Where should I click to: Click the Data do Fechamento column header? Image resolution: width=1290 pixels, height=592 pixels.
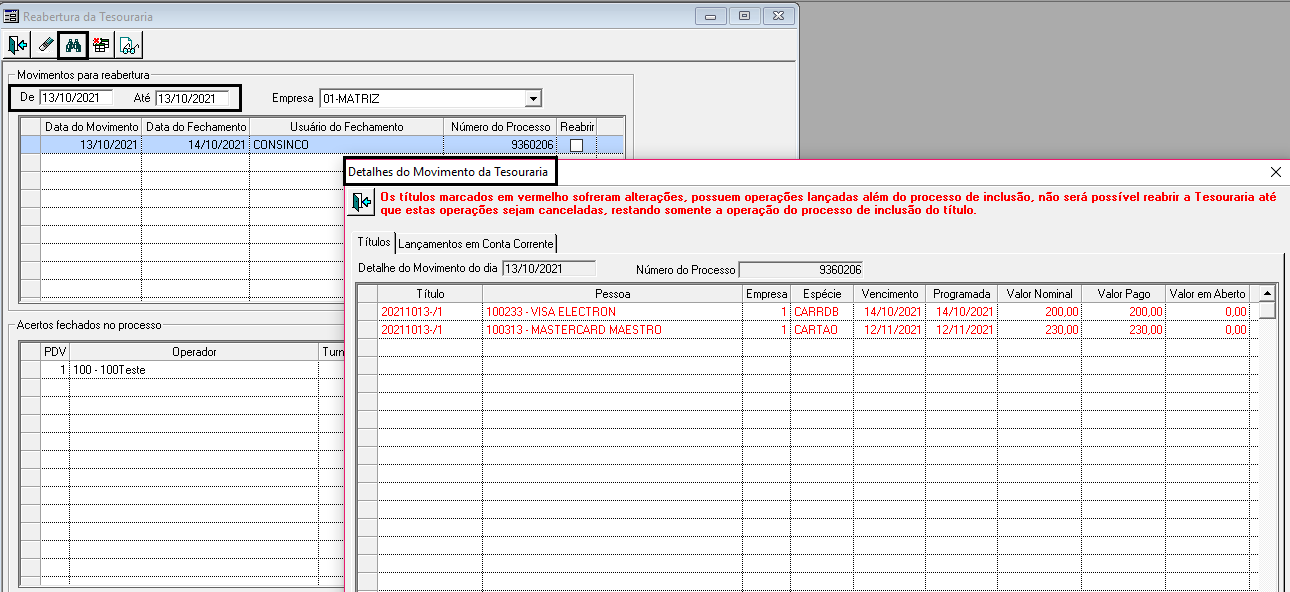[x=195, y=127]
